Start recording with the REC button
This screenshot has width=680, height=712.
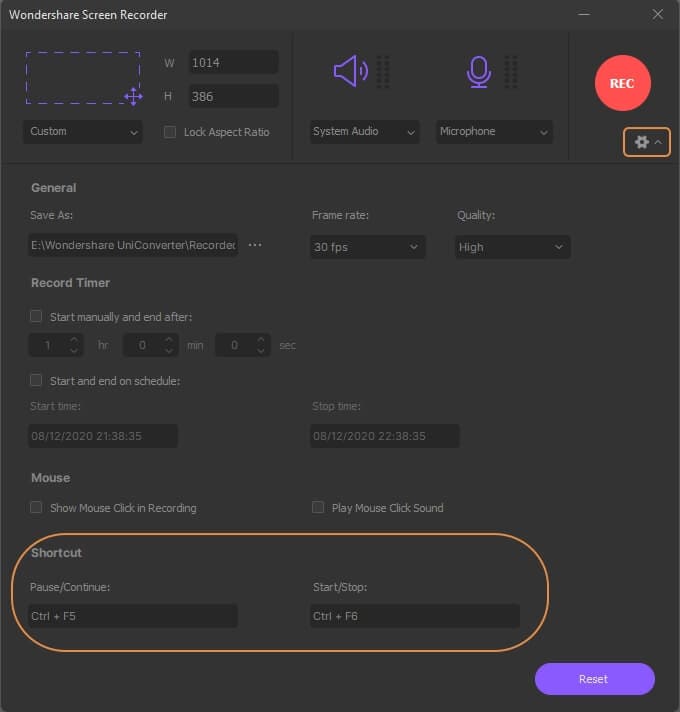623,83
